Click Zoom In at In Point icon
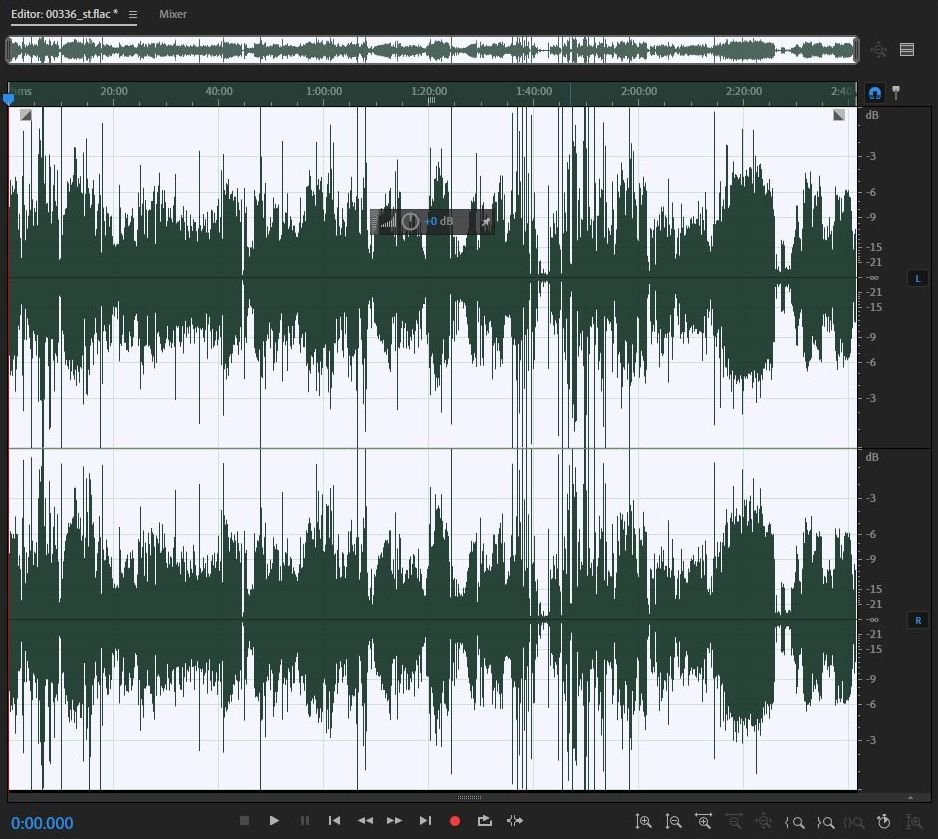This screenshot has width=938, height=839. tap(795, 822)
